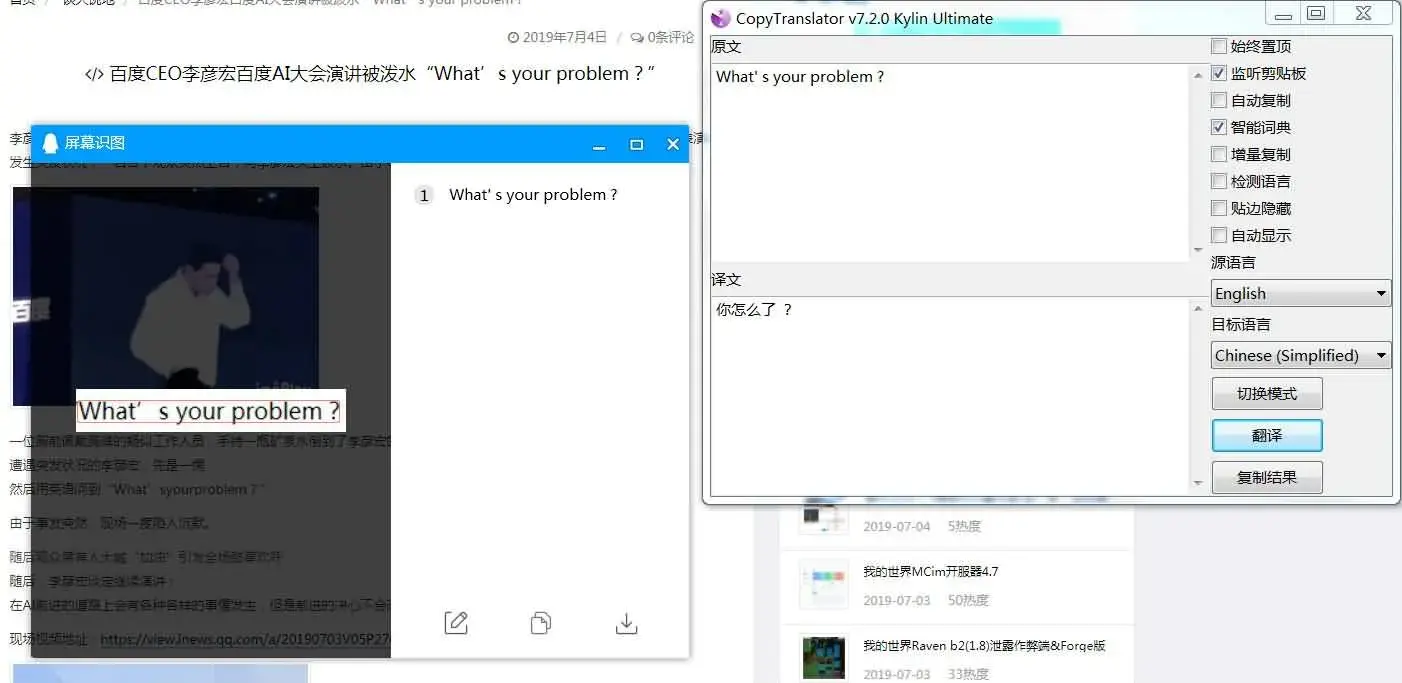Click the QQ penguin icon in 屏幕识图 title bar
The image size is (1402, 683).
point(50,143)
